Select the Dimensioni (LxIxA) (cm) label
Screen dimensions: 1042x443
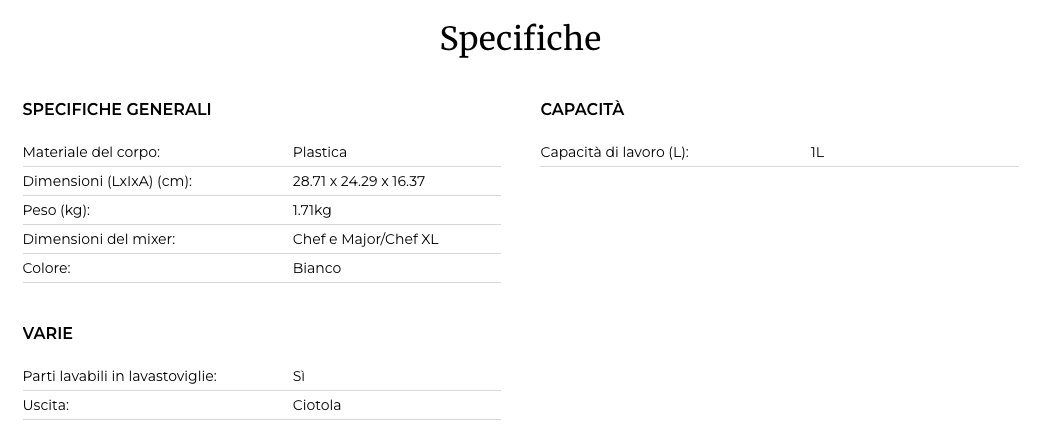(x=107, y=182)
